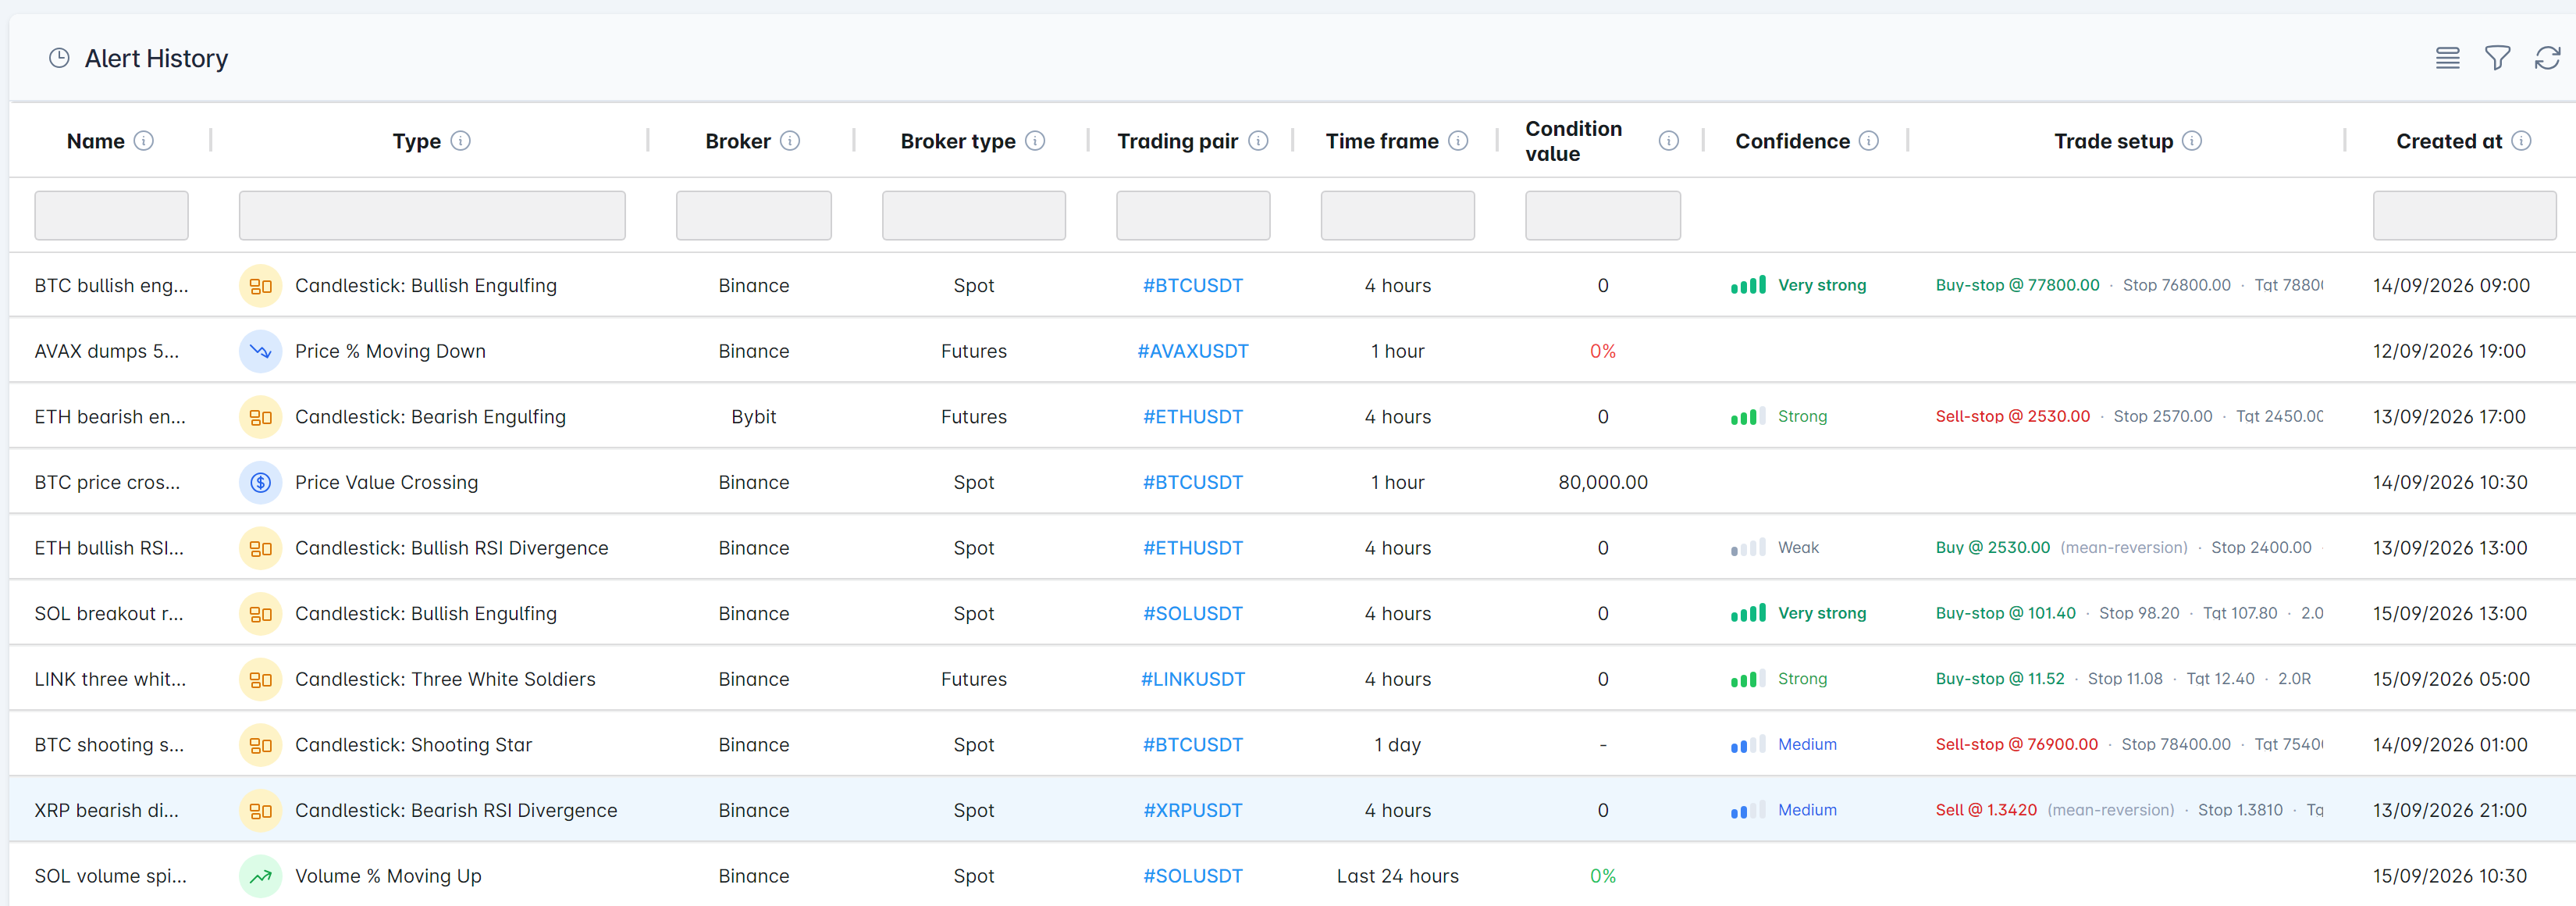The height and width of the screenshot is (906, 2576).
Task: Focus the Broker filter input
Action: coord(753,215)
